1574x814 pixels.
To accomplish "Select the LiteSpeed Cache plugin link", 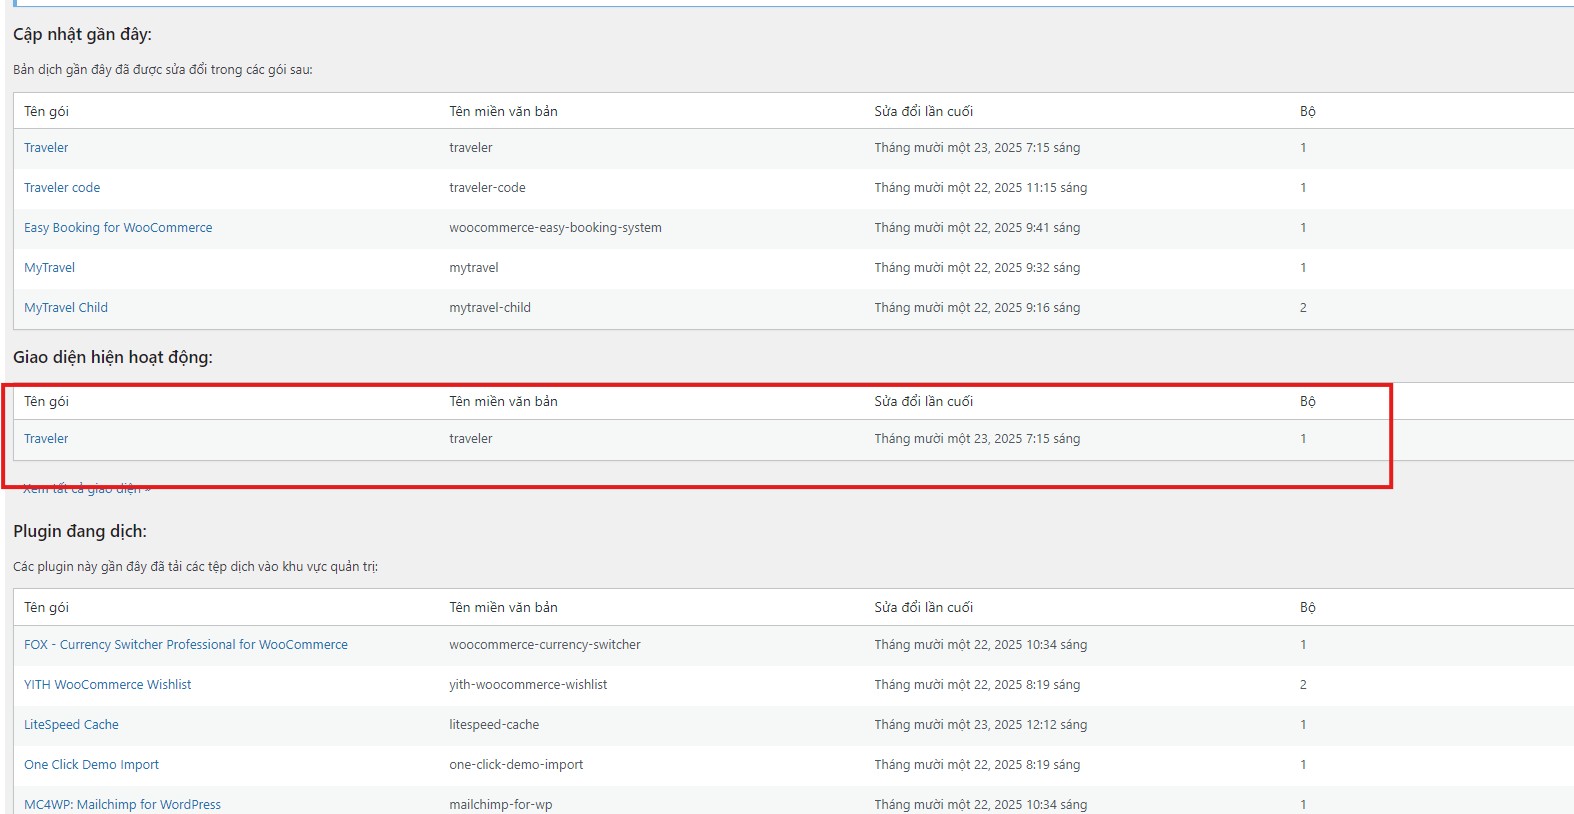I will pyautogui.click(x=71, y=725).
